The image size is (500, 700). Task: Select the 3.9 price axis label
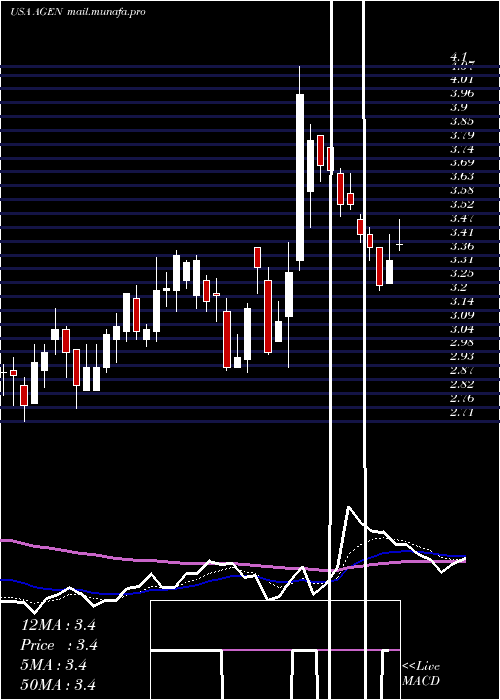459,108
